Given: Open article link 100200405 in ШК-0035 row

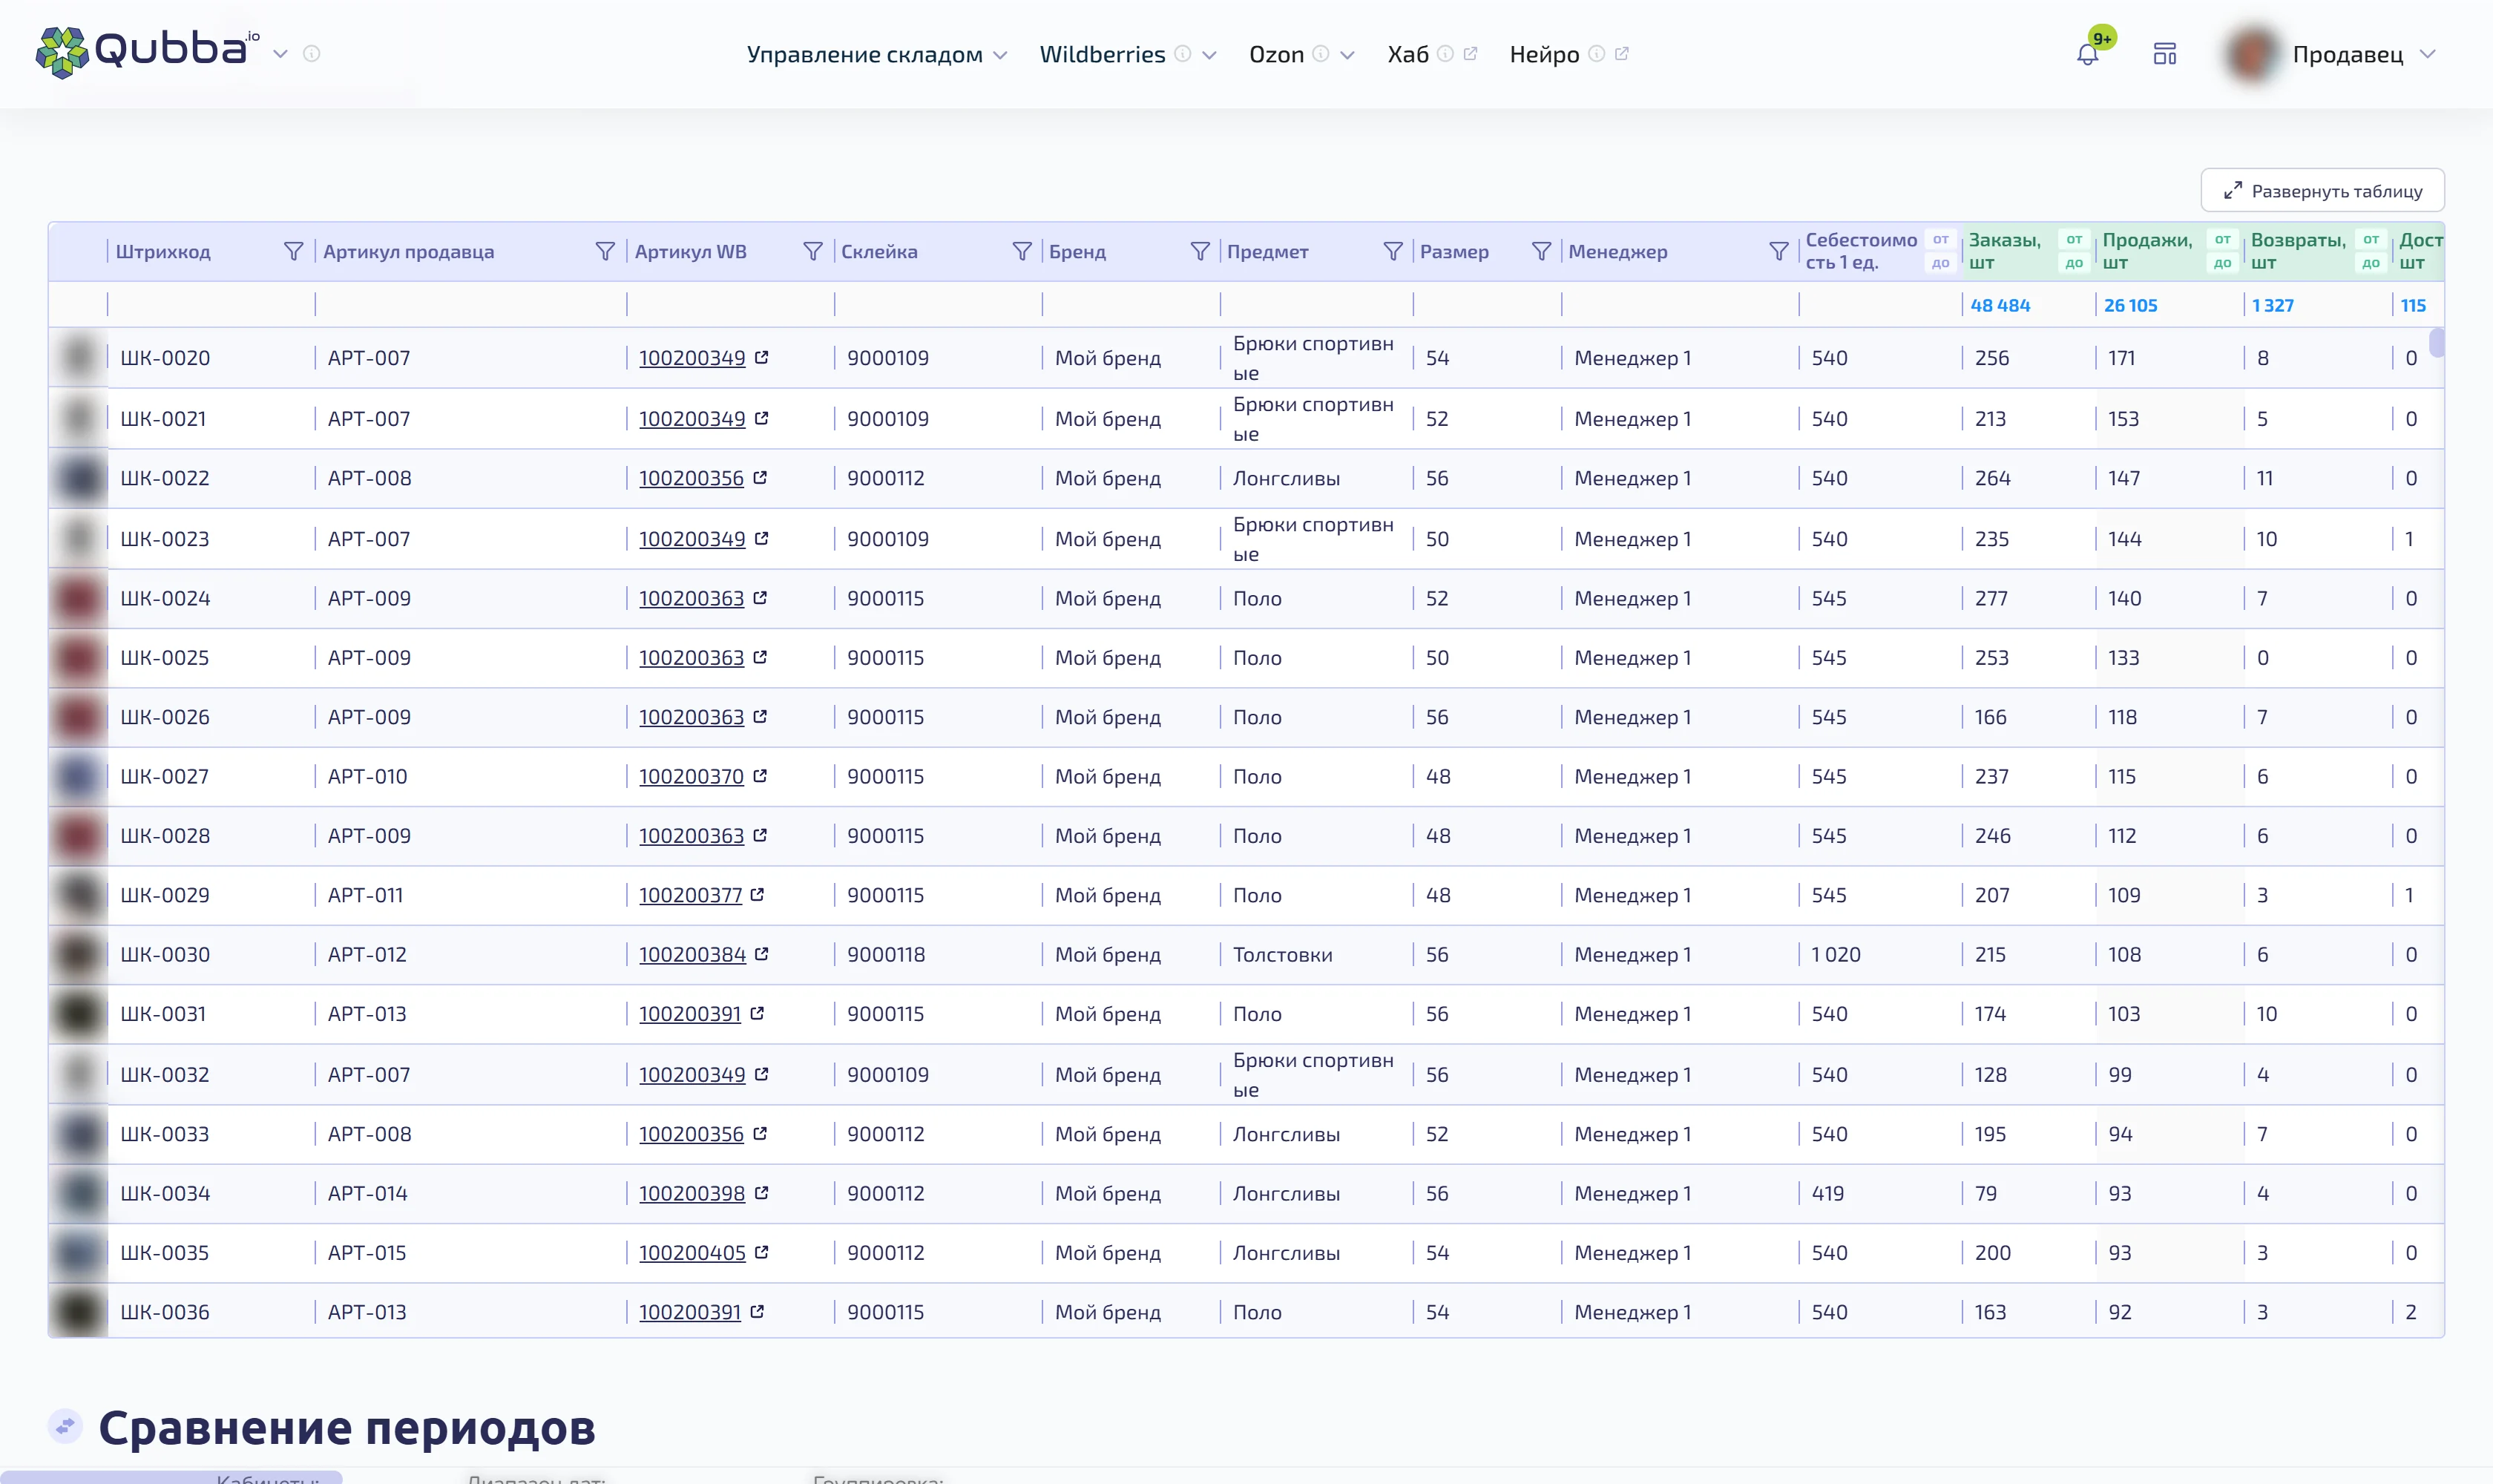Looking at the screenshot, I should (692, 1252).
